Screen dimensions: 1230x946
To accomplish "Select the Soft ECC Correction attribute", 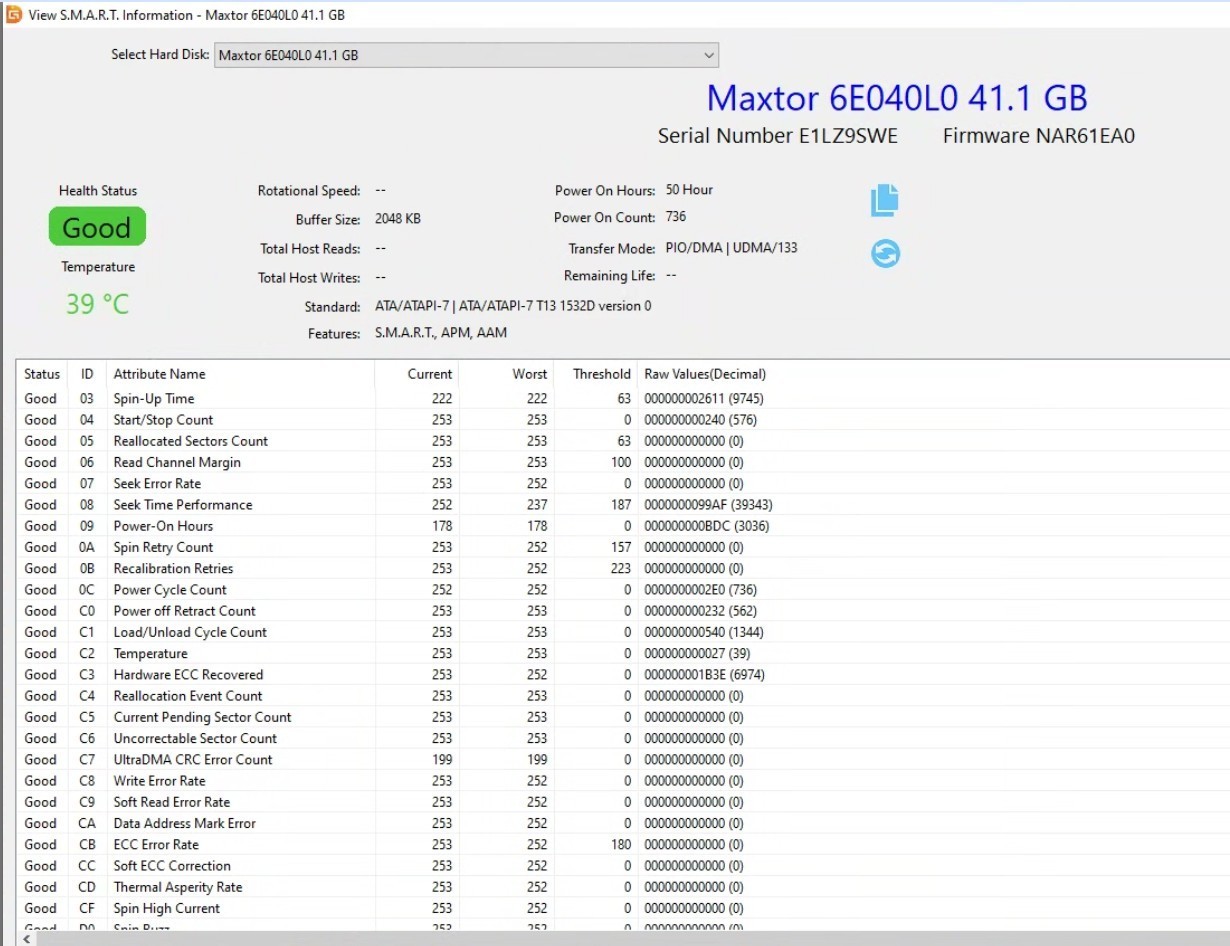I will 624,866.
